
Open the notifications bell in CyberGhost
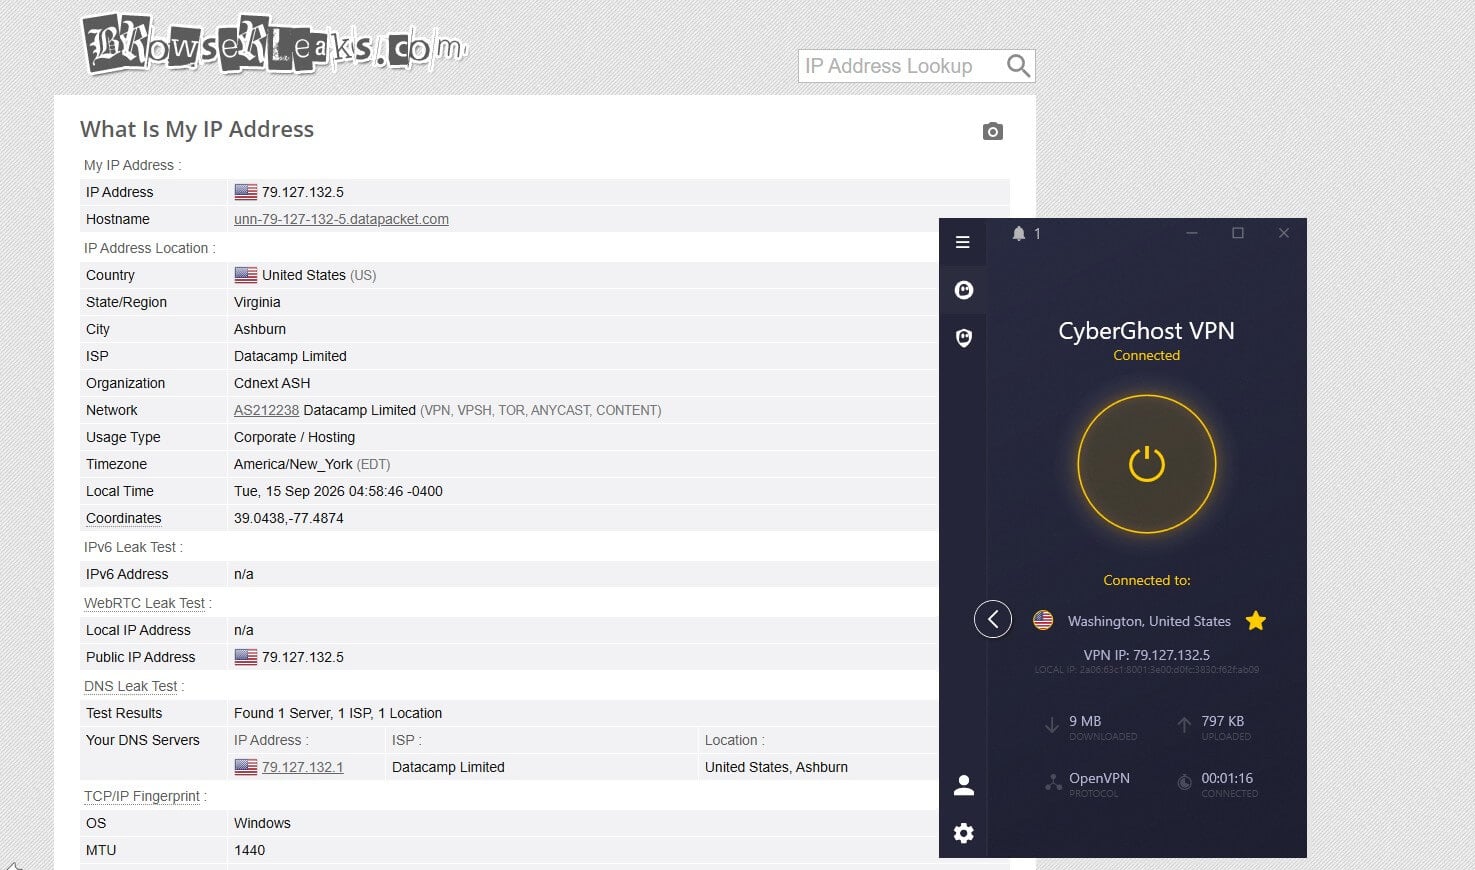click(x=1019, y=233)
